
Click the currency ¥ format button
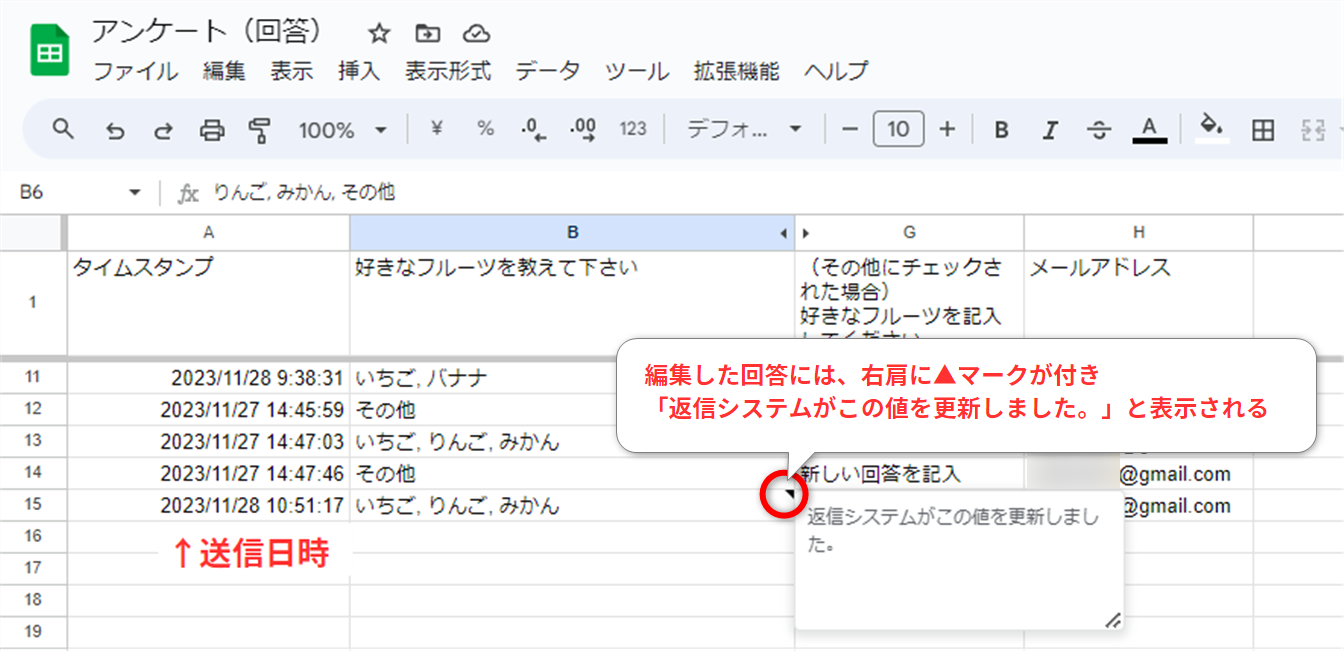[436, 130]
